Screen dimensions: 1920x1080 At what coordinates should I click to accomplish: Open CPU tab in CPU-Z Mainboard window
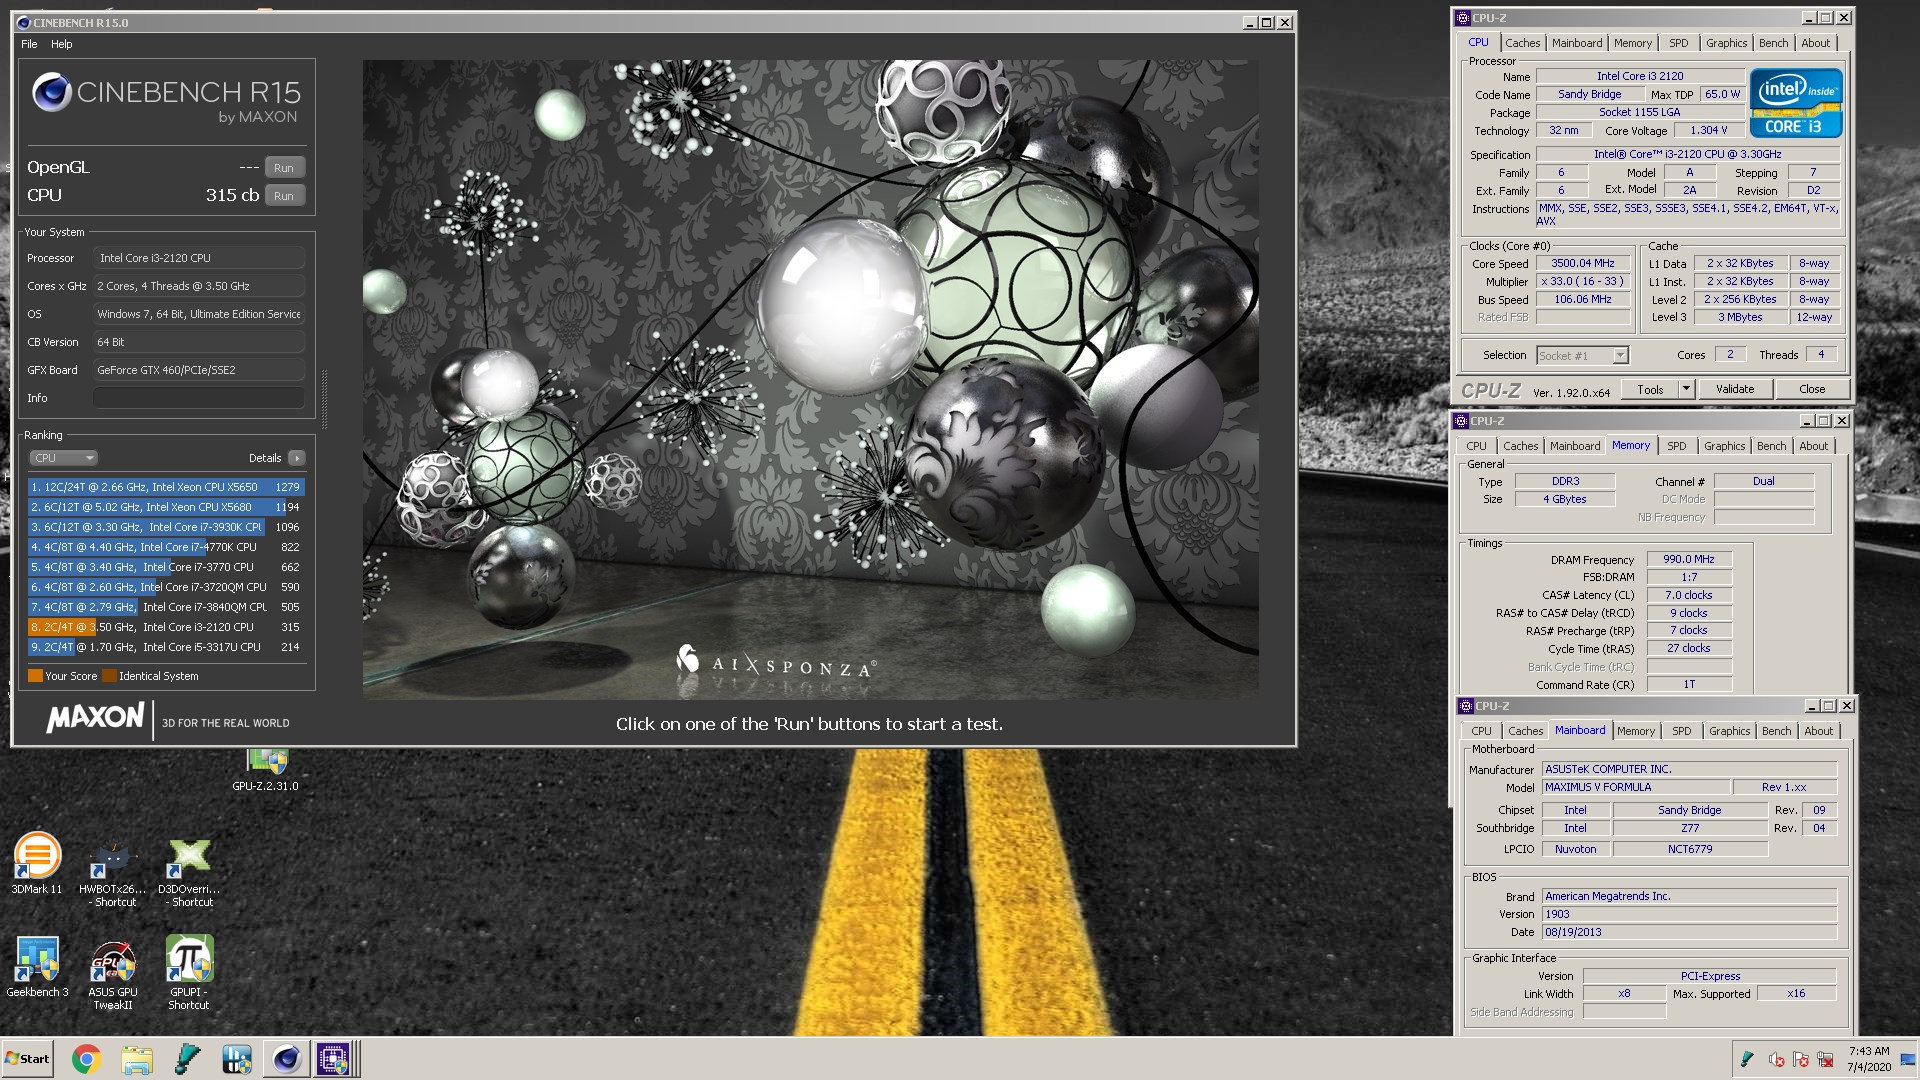pos(1481,731)
